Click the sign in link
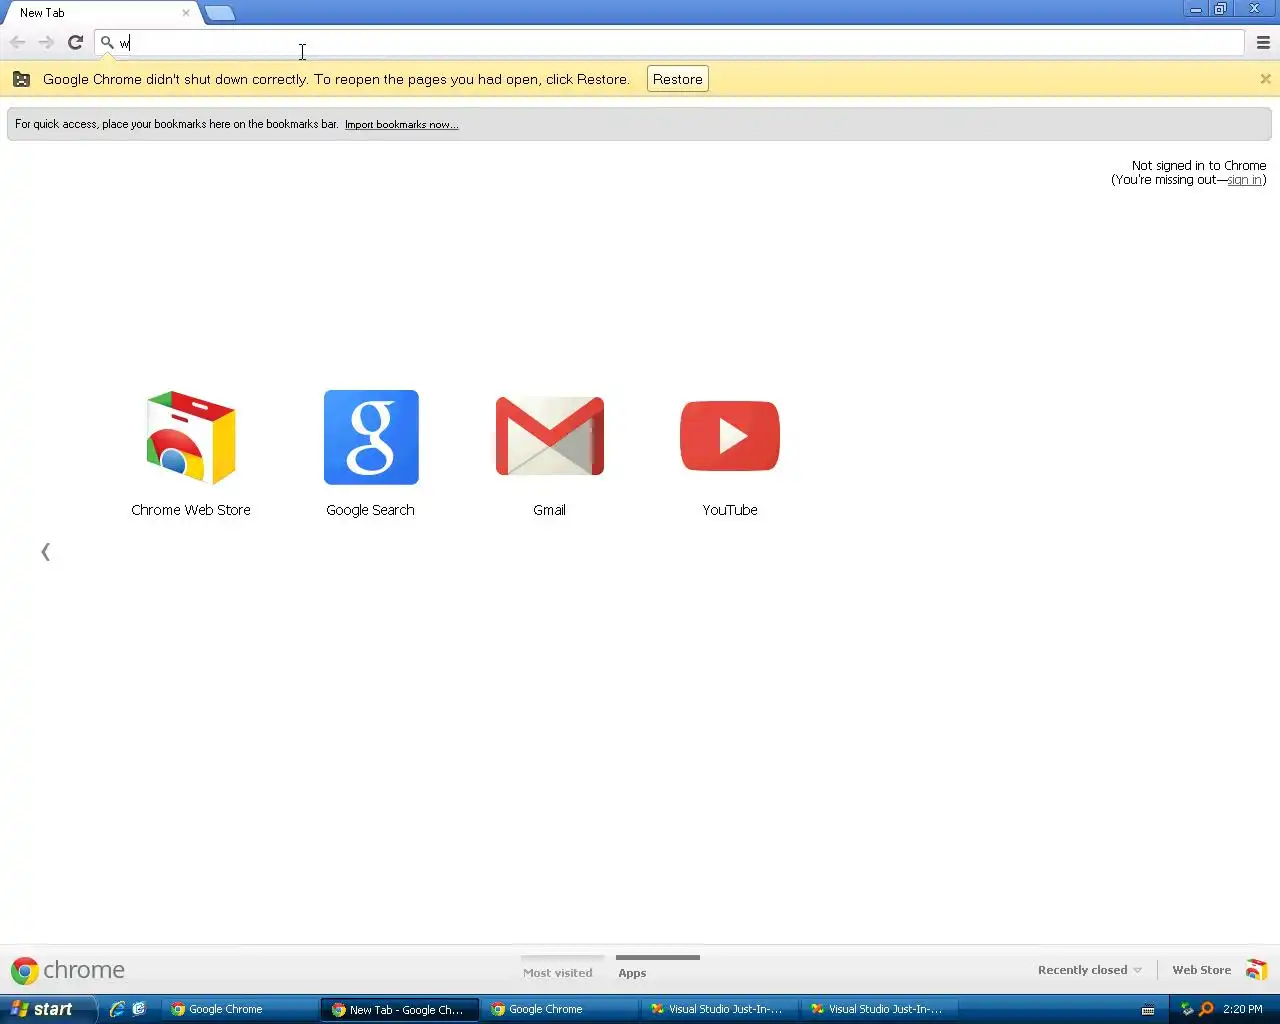 [x=1244, y=180]
